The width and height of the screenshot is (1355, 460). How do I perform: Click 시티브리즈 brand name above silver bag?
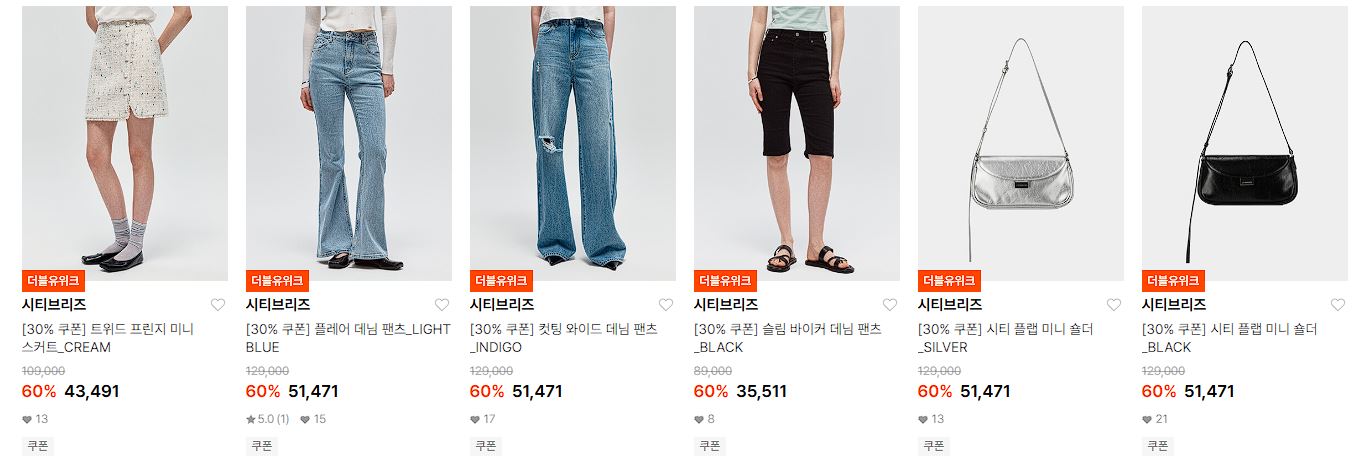[950, 305]
